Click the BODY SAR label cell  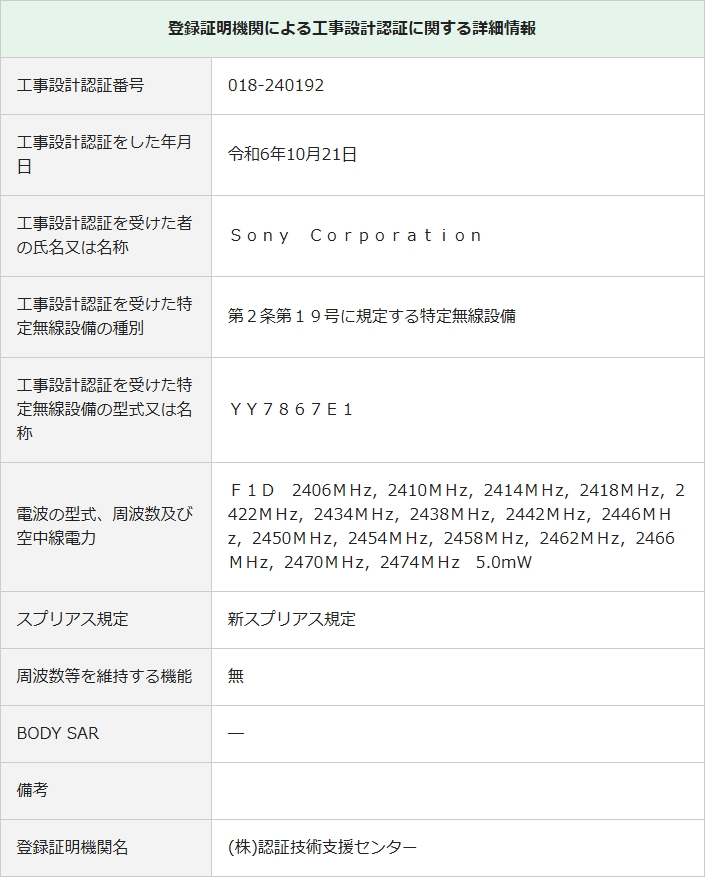click(106, 734)
